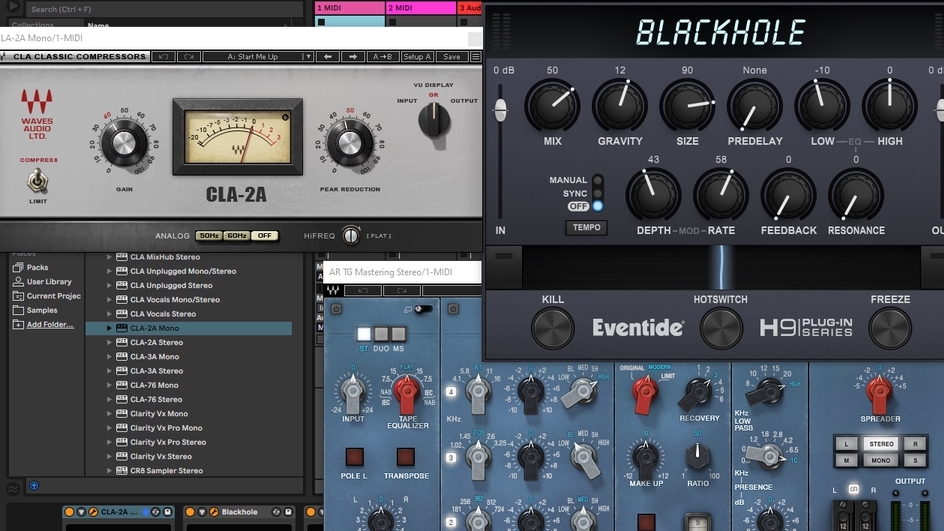Enable the Transpose button

point(406,456)
